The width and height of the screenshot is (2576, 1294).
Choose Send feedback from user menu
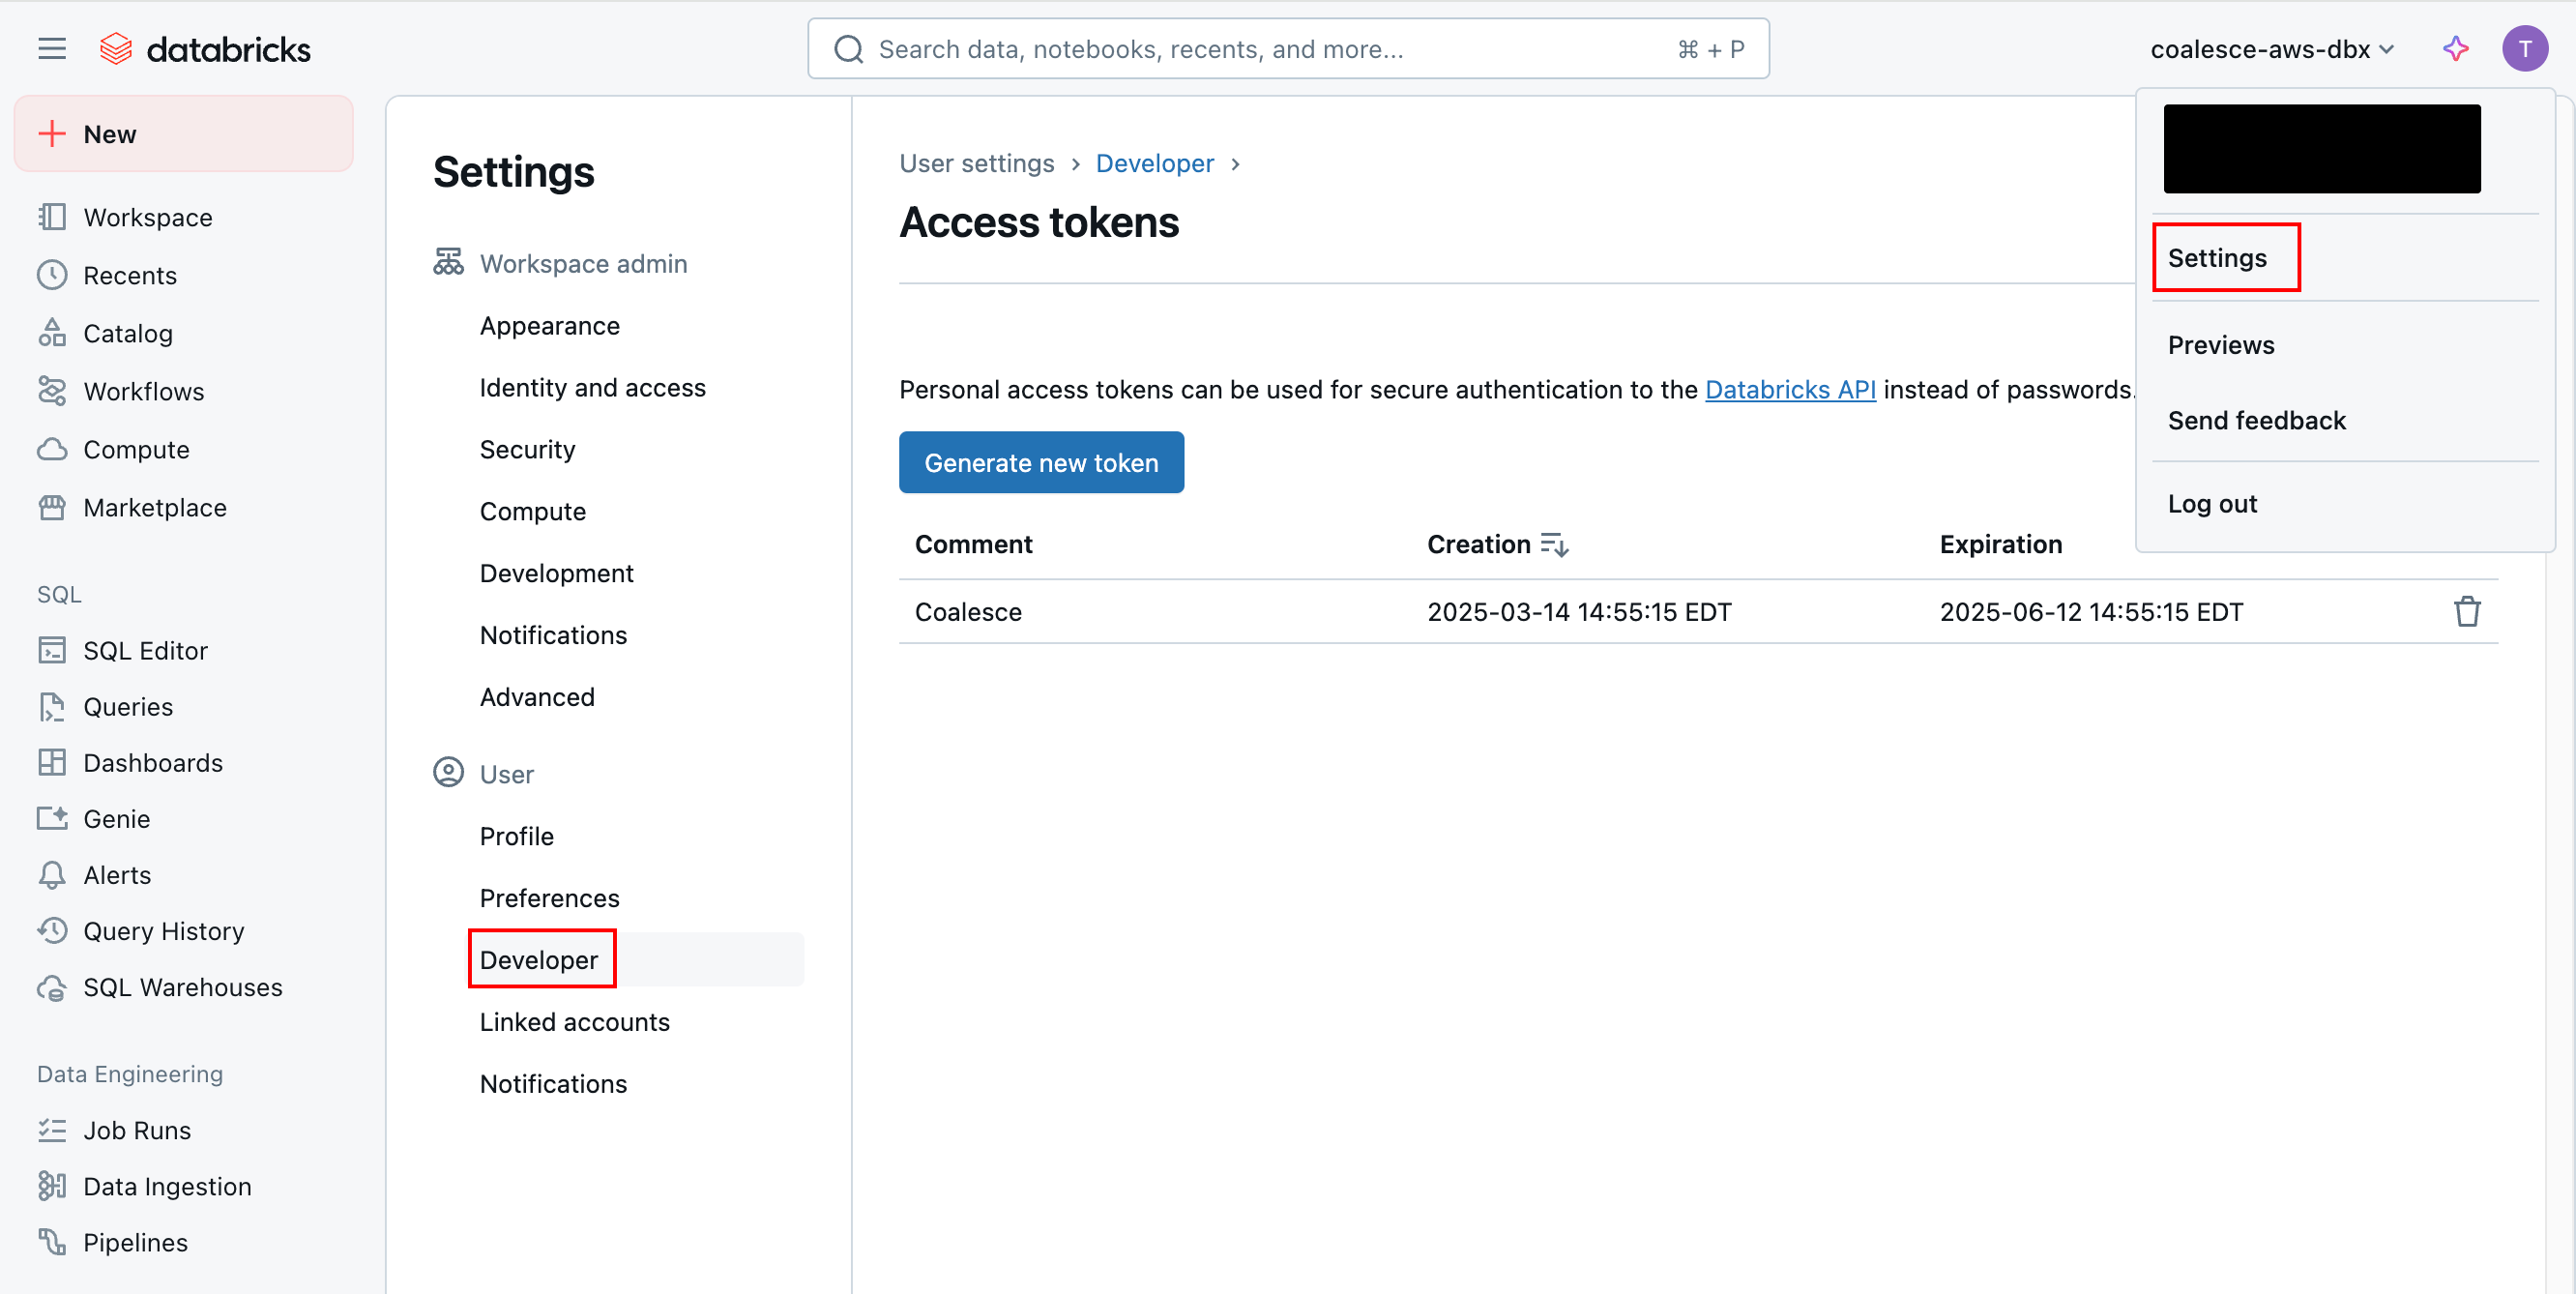pos(2256,420)
